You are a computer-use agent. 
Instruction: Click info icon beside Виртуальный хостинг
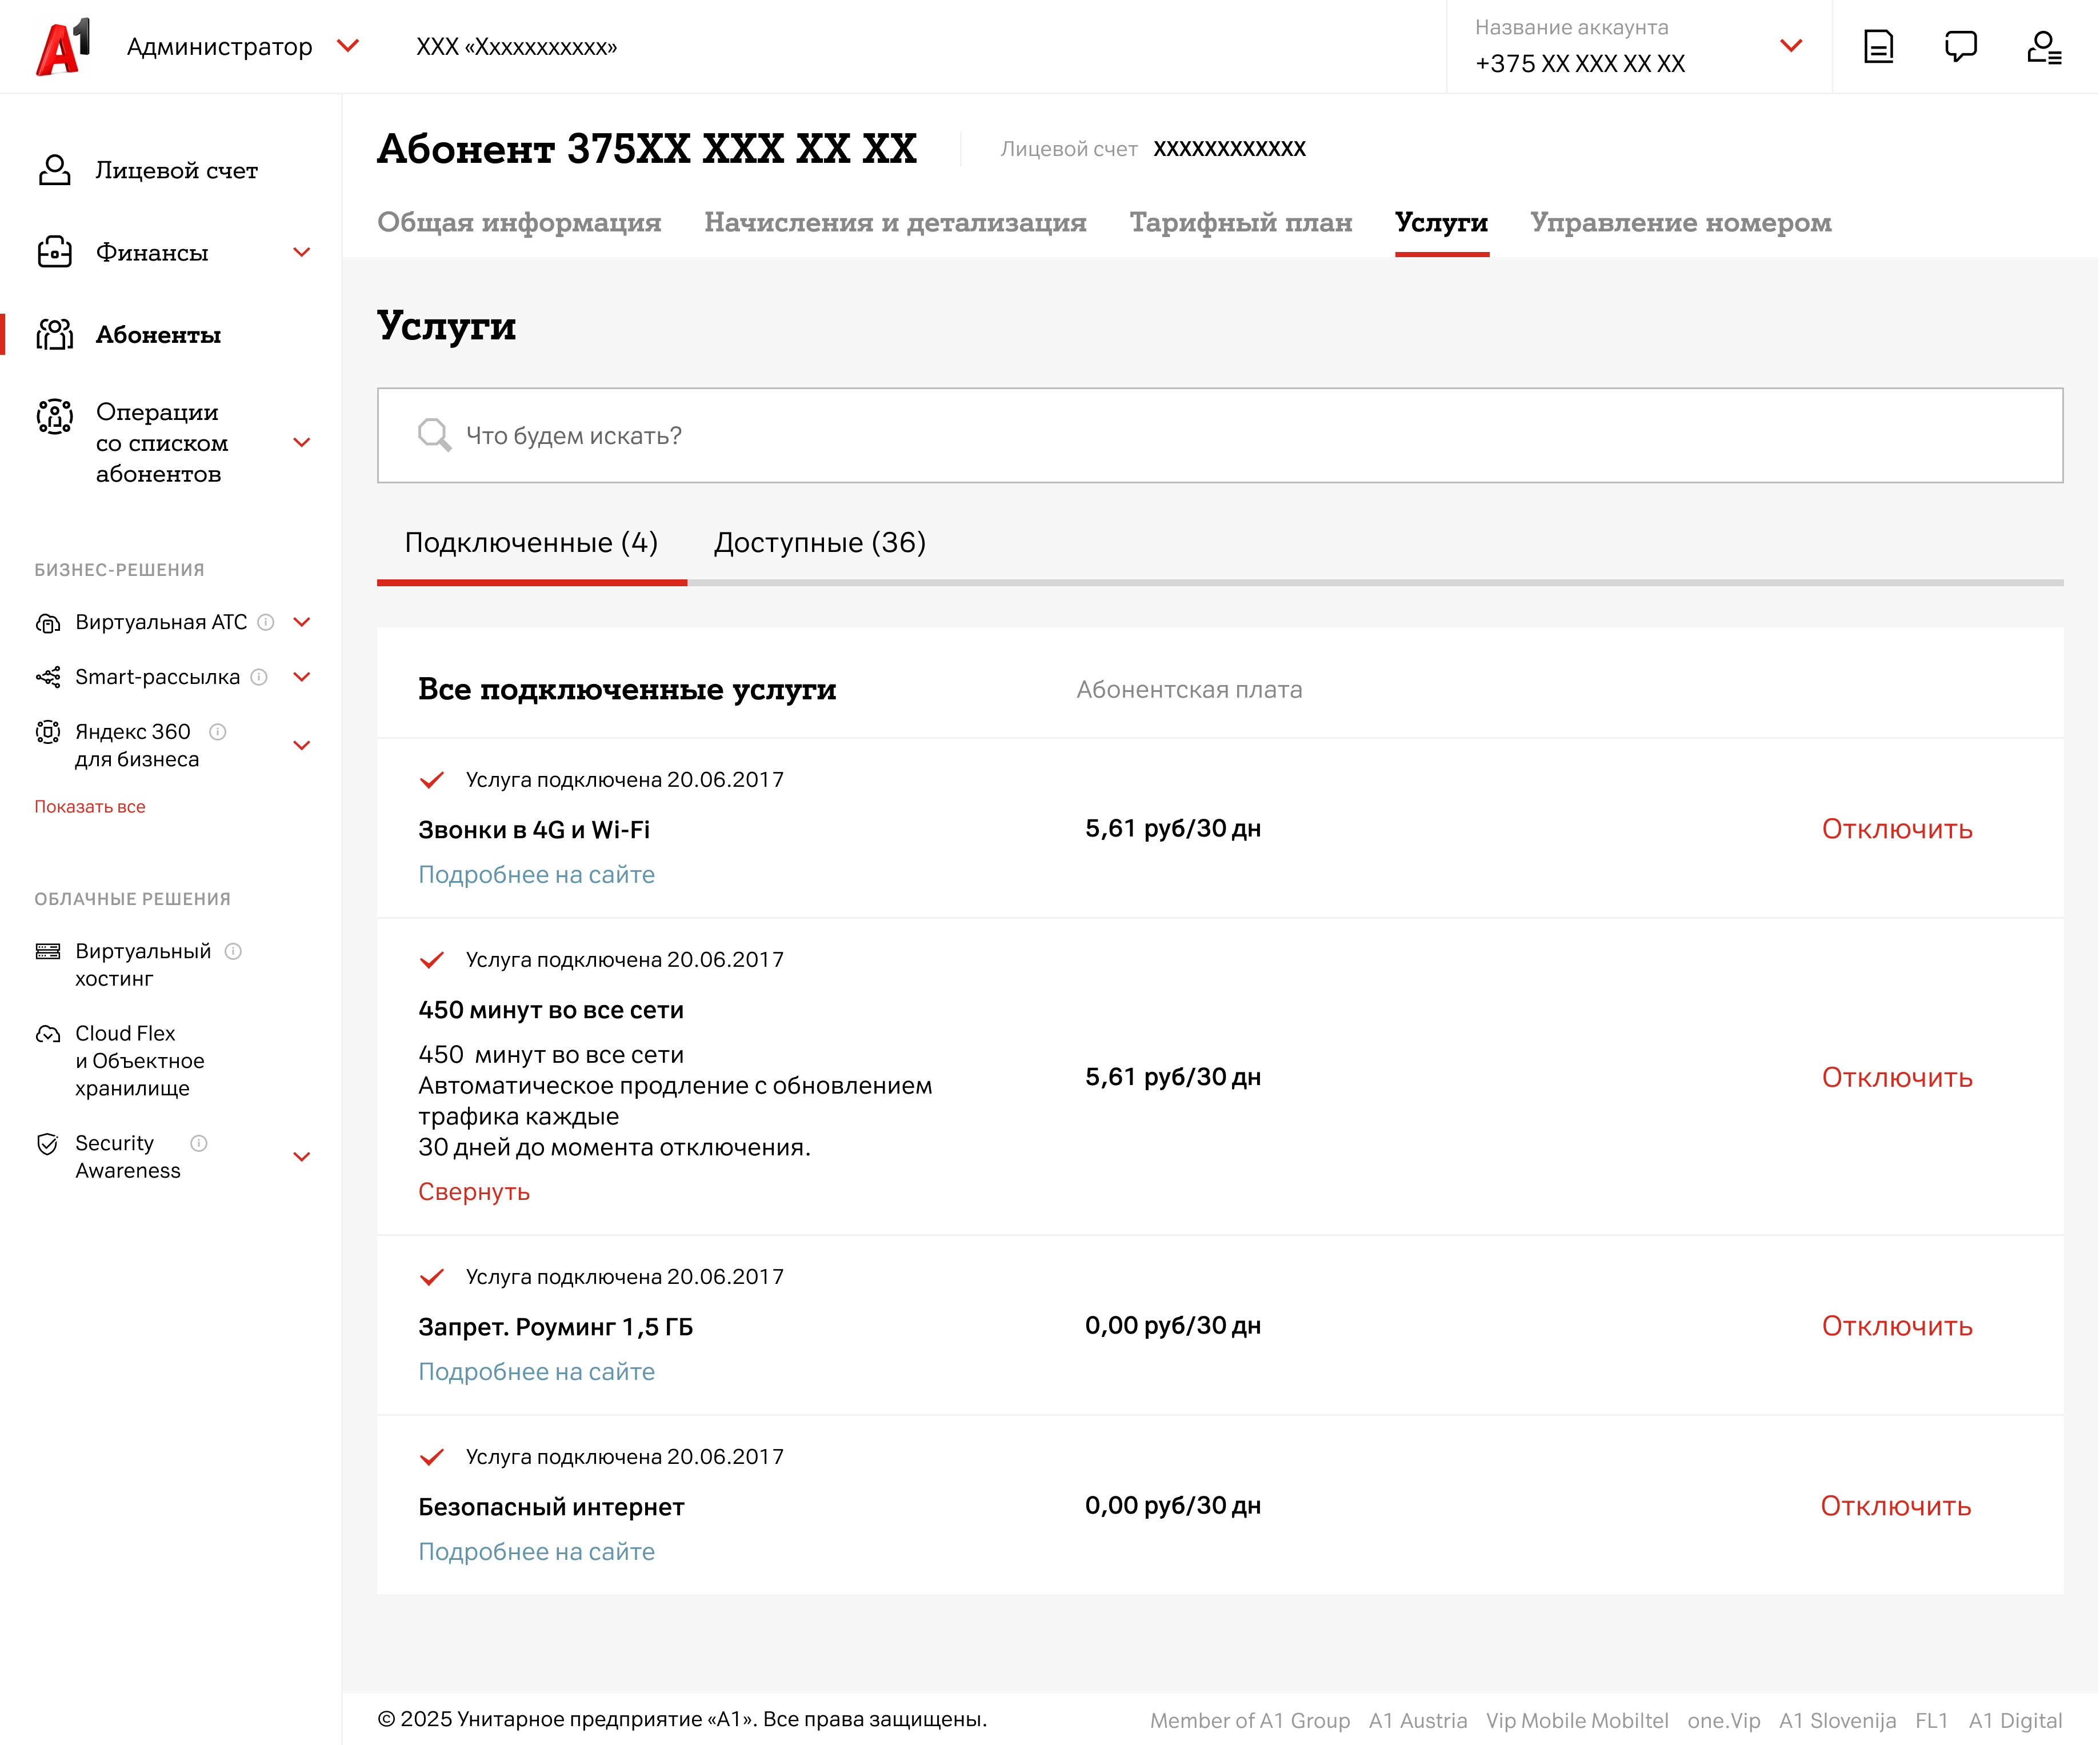tap(233, 951)
